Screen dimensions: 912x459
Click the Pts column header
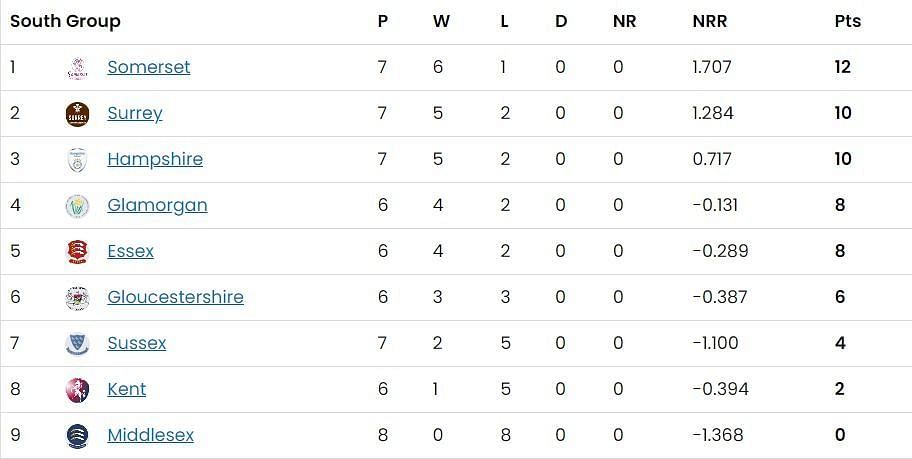pos(847,21)
